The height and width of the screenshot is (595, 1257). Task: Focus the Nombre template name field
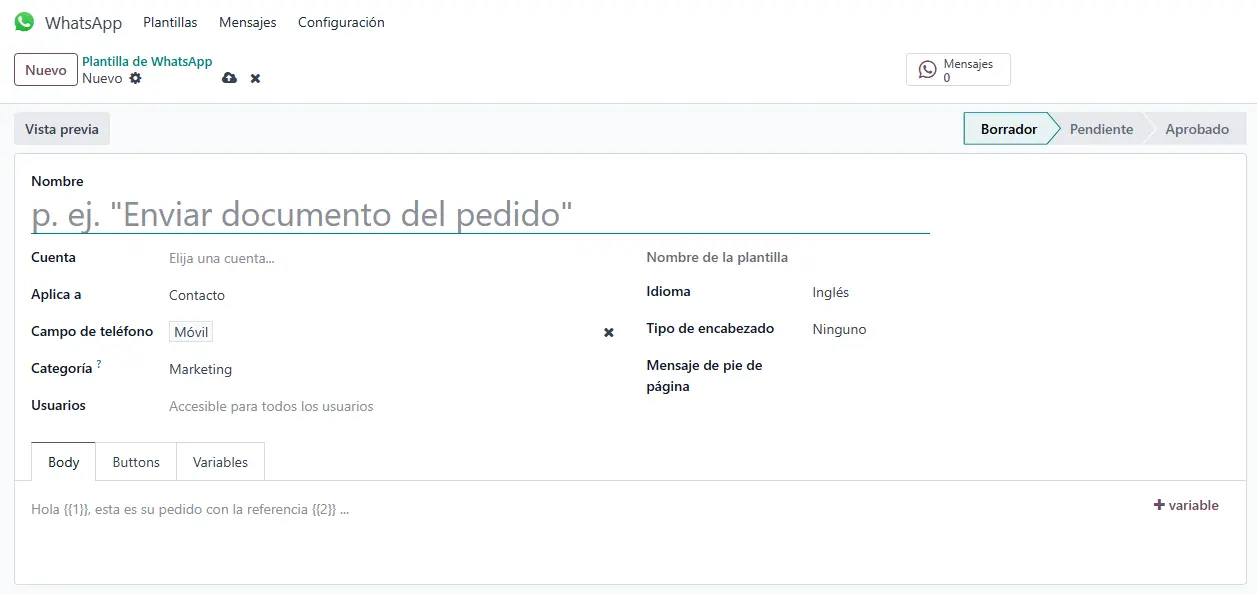[x=480, y=214]
